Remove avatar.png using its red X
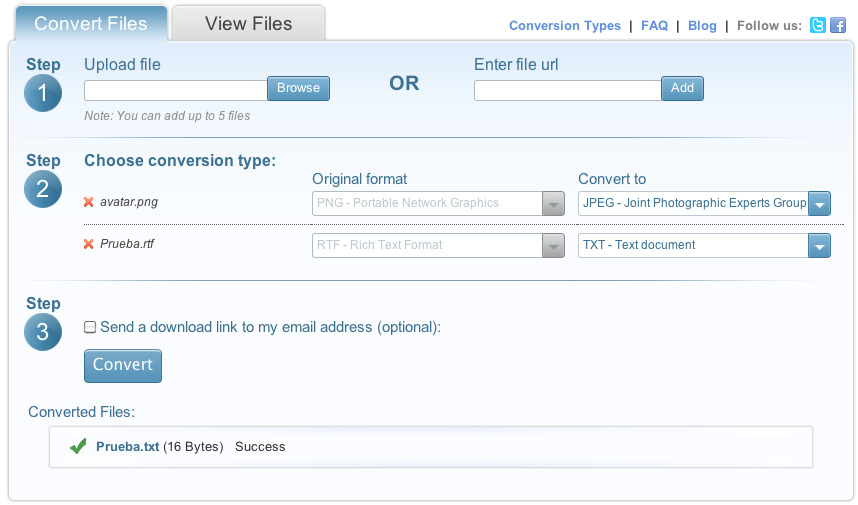This screenshot has width=858, height=505. pyautogui.click(x=89, y=203)
